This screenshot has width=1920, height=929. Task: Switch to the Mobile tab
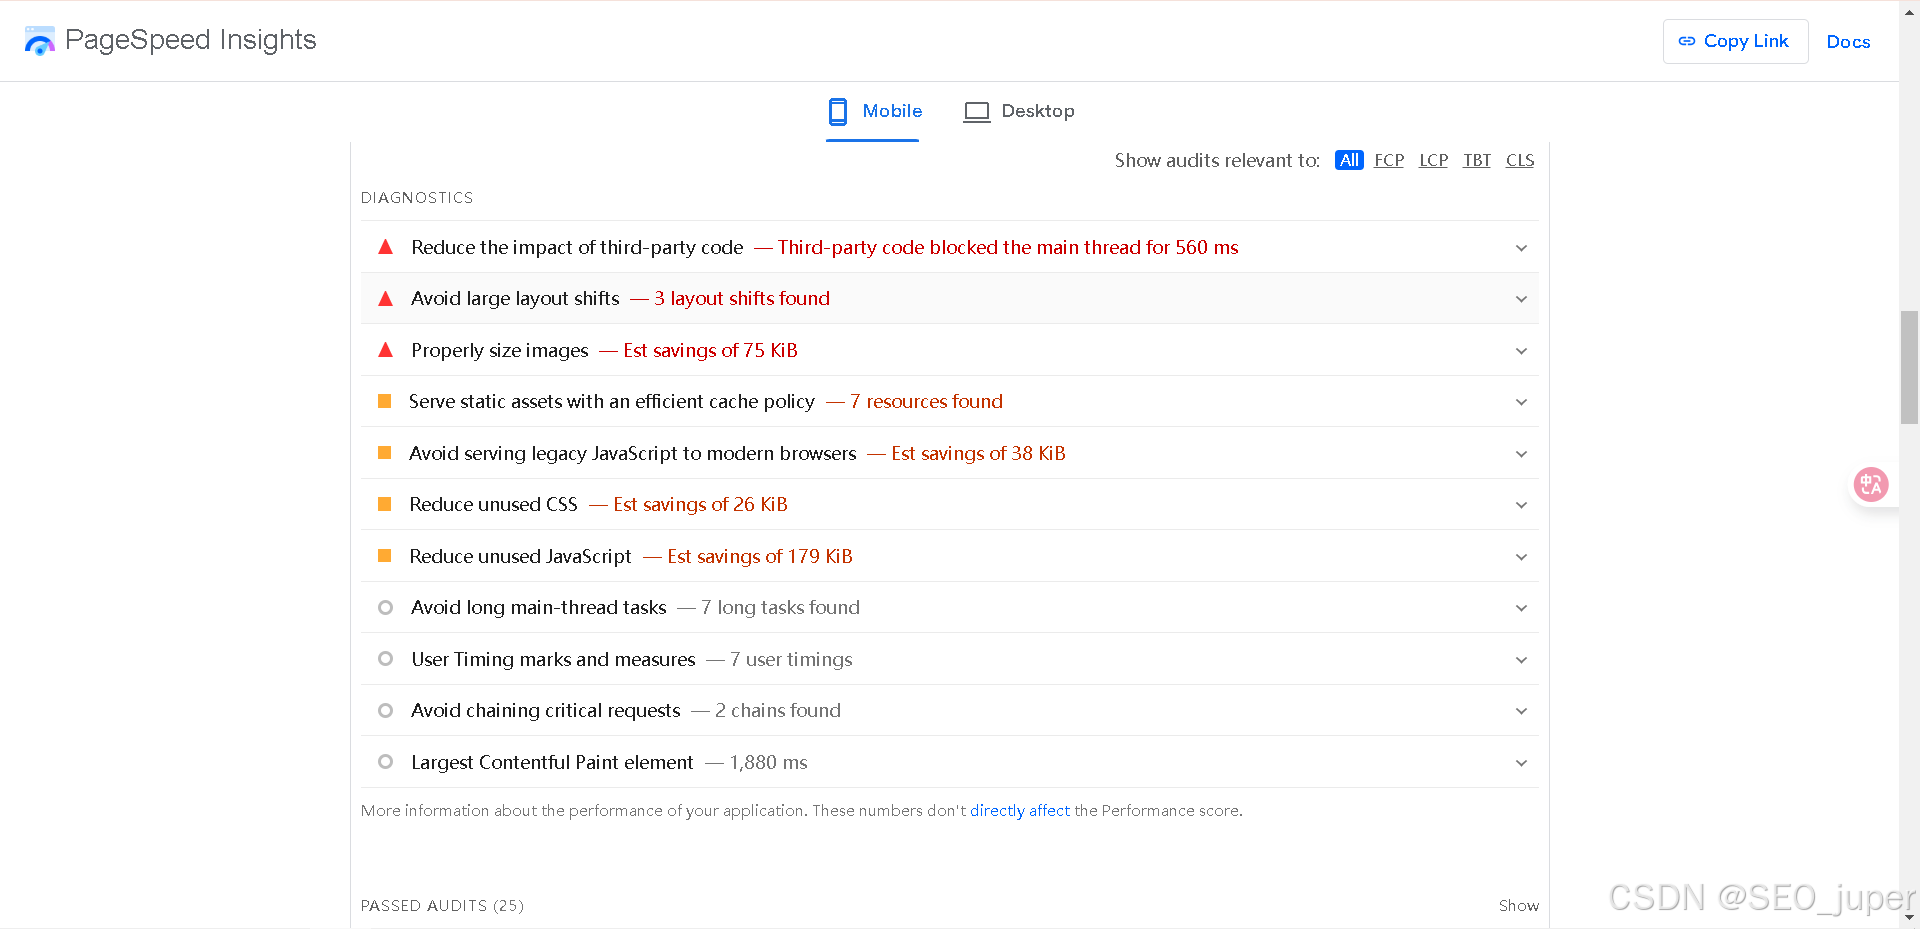pyautogui.click(x=873, y=111)
